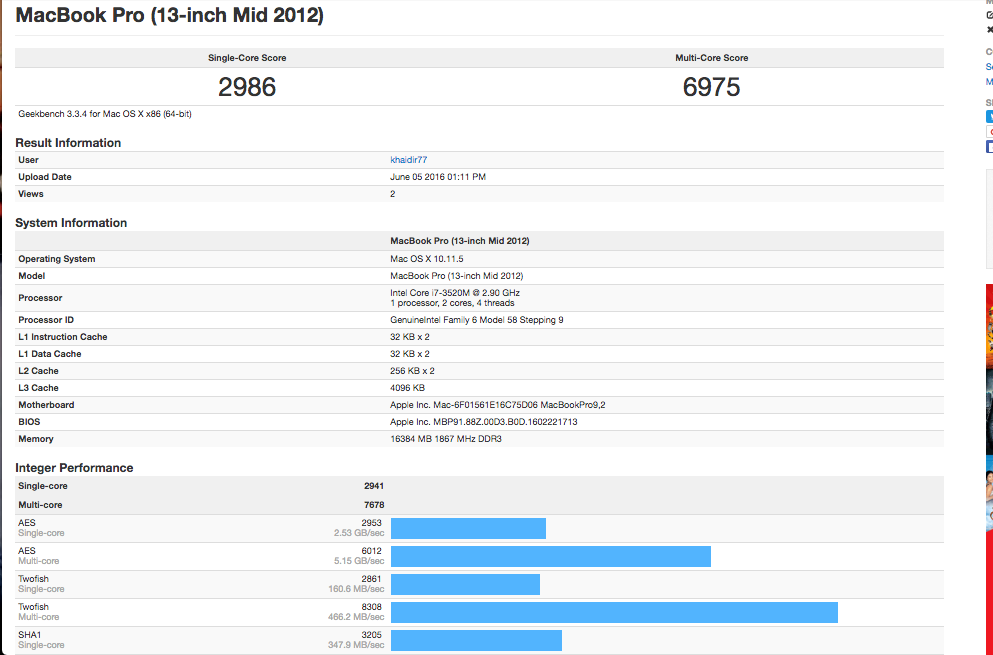The image size is (993, 655).
Task: Click the AES multi-core score bar
Action: tap(551, 556)
